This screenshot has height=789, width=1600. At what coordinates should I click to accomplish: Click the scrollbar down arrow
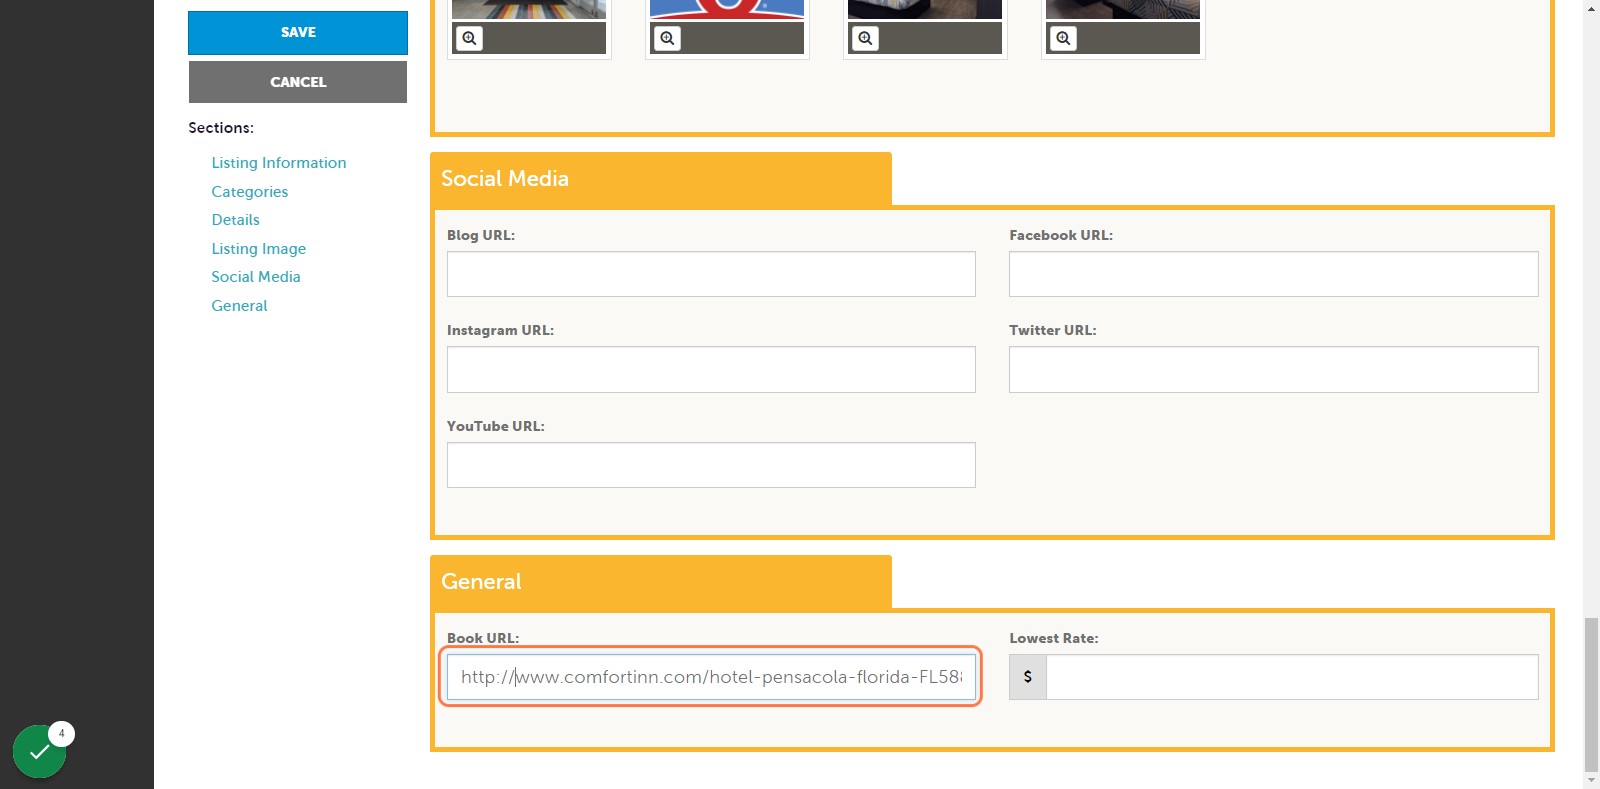pyautogui.click(x=1591, y=781)
